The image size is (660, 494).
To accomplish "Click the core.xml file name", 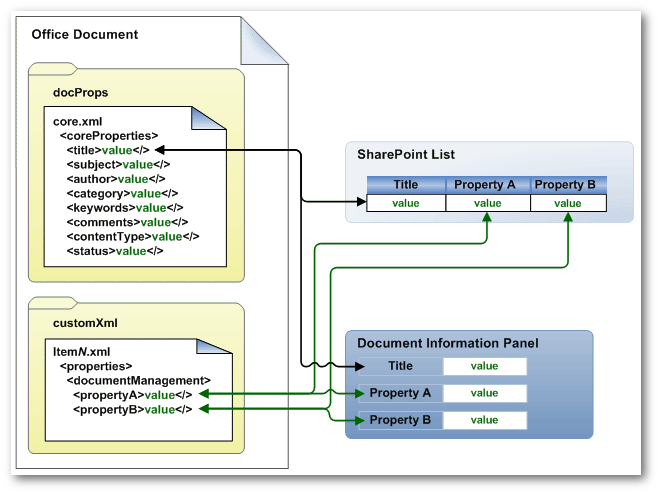I will 77,122.
